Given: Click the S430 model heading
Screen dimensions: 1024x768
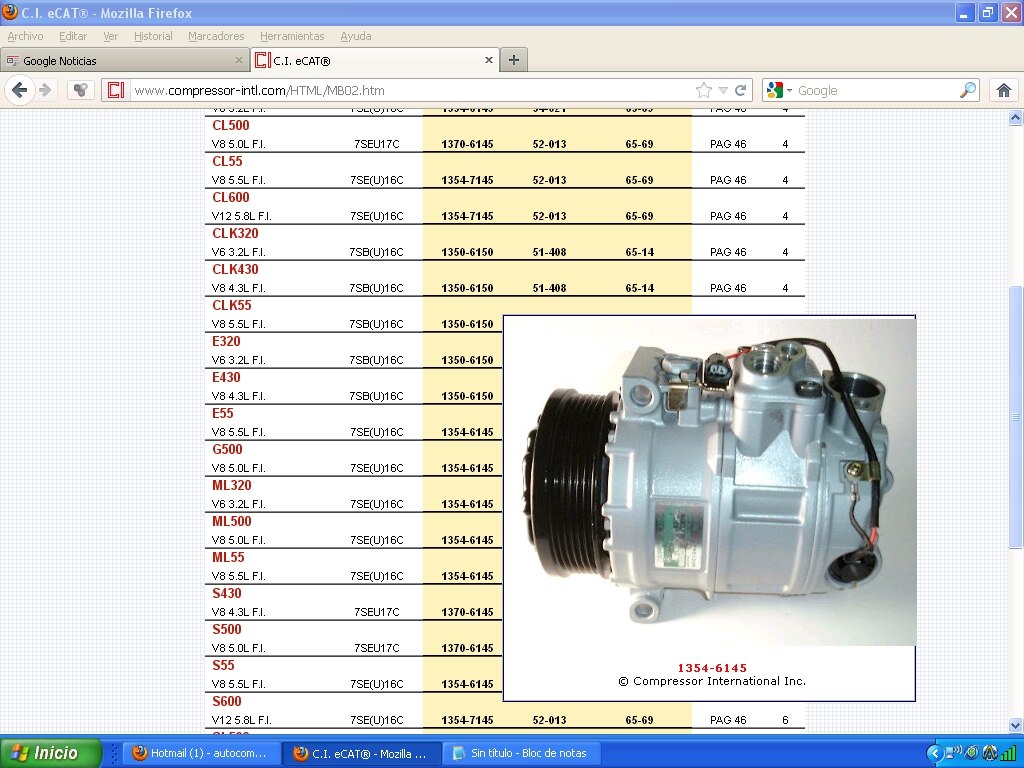Looking at the screenshot, I should click(x=227, y=593).
